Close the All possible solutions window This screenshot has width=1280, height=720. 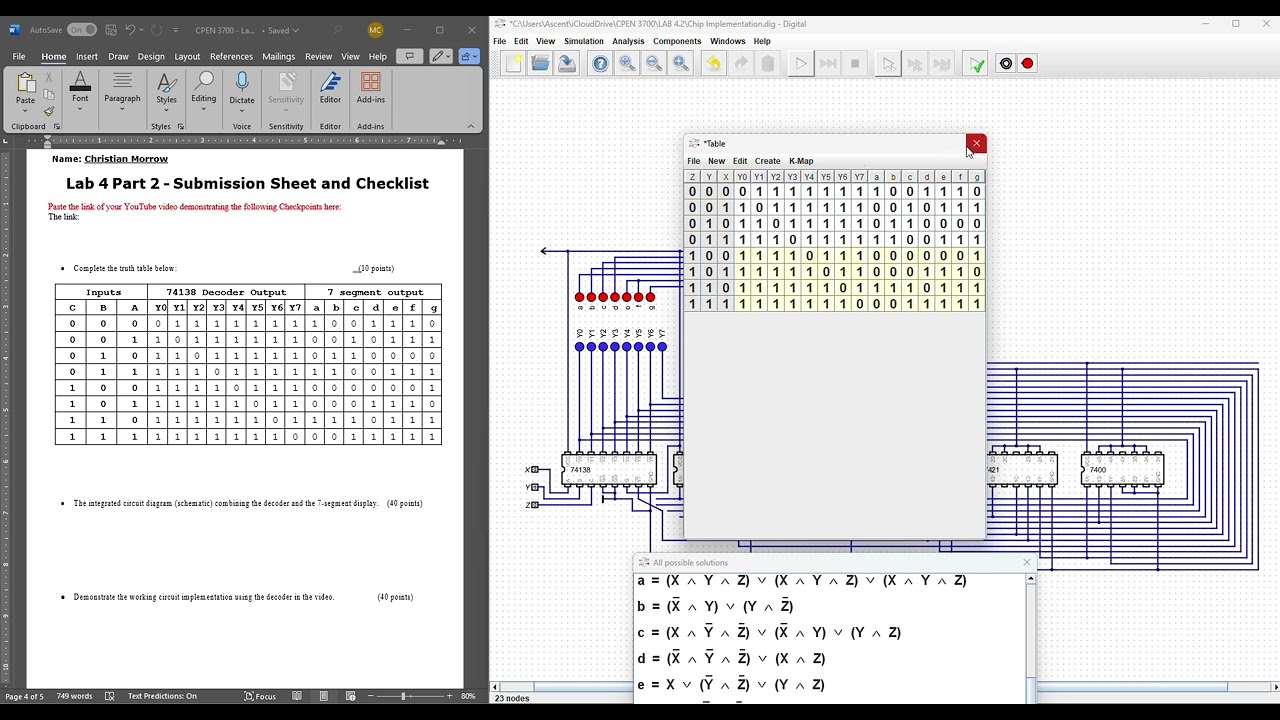[x=1026, y=563]
